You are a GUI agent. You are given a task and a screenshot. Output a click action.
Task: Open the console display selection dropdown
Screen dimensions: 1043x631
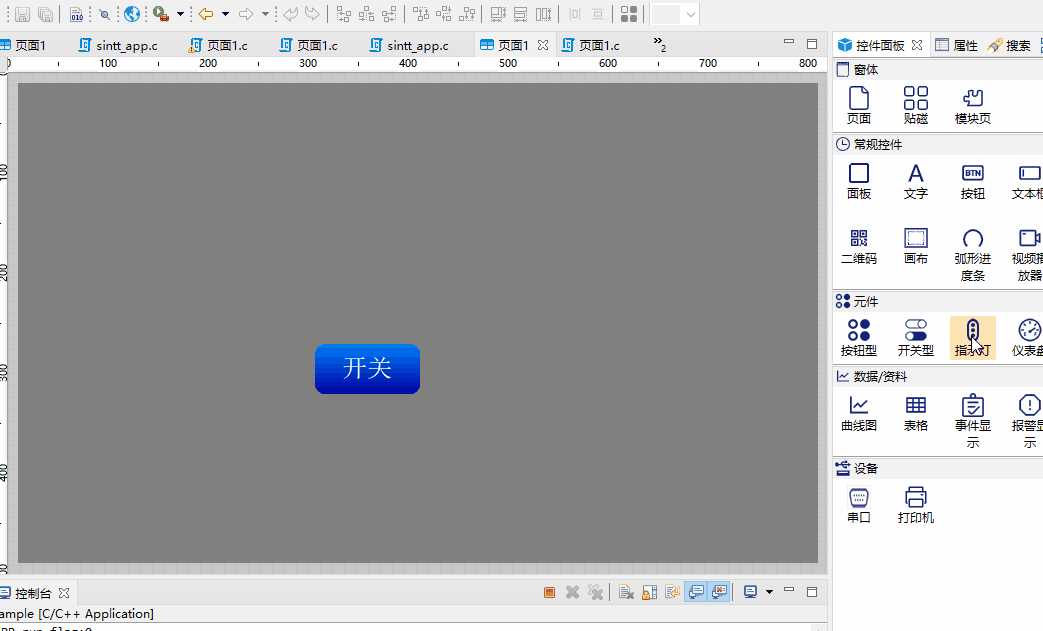click(770, 592)
